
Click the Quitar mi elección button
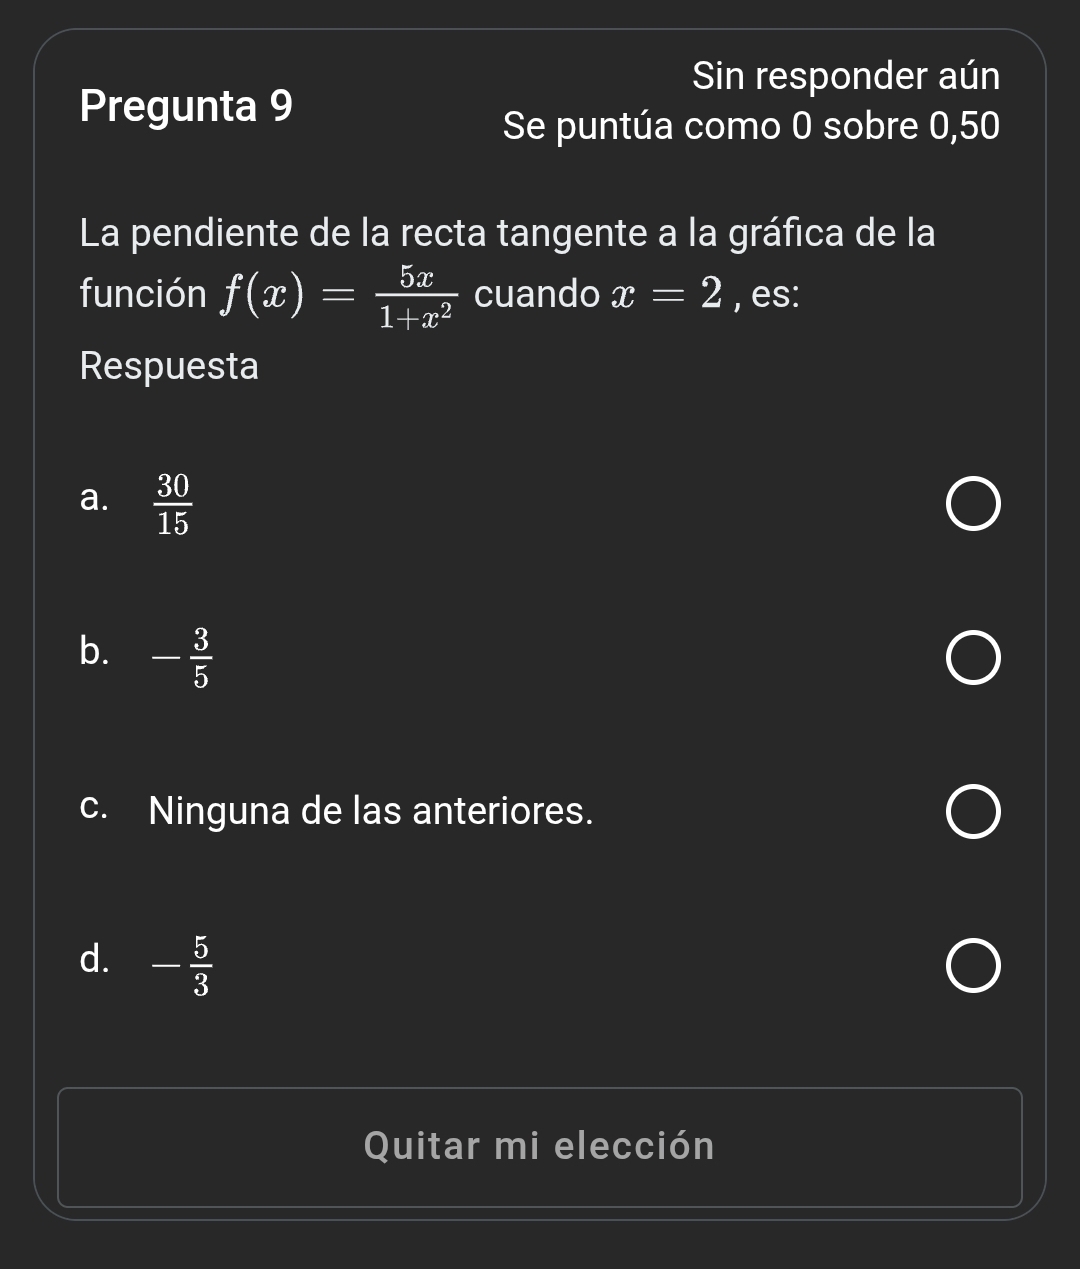coord(540,1146)
